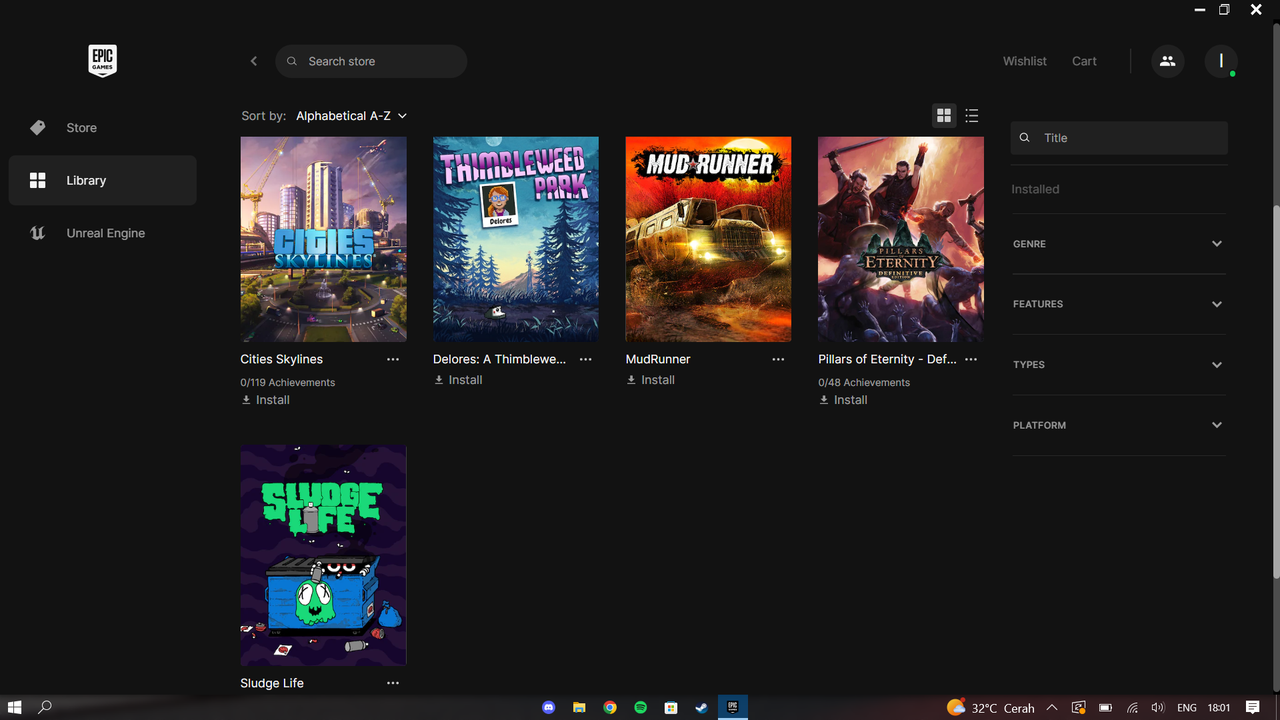Click the Search store field

point(371,61)
